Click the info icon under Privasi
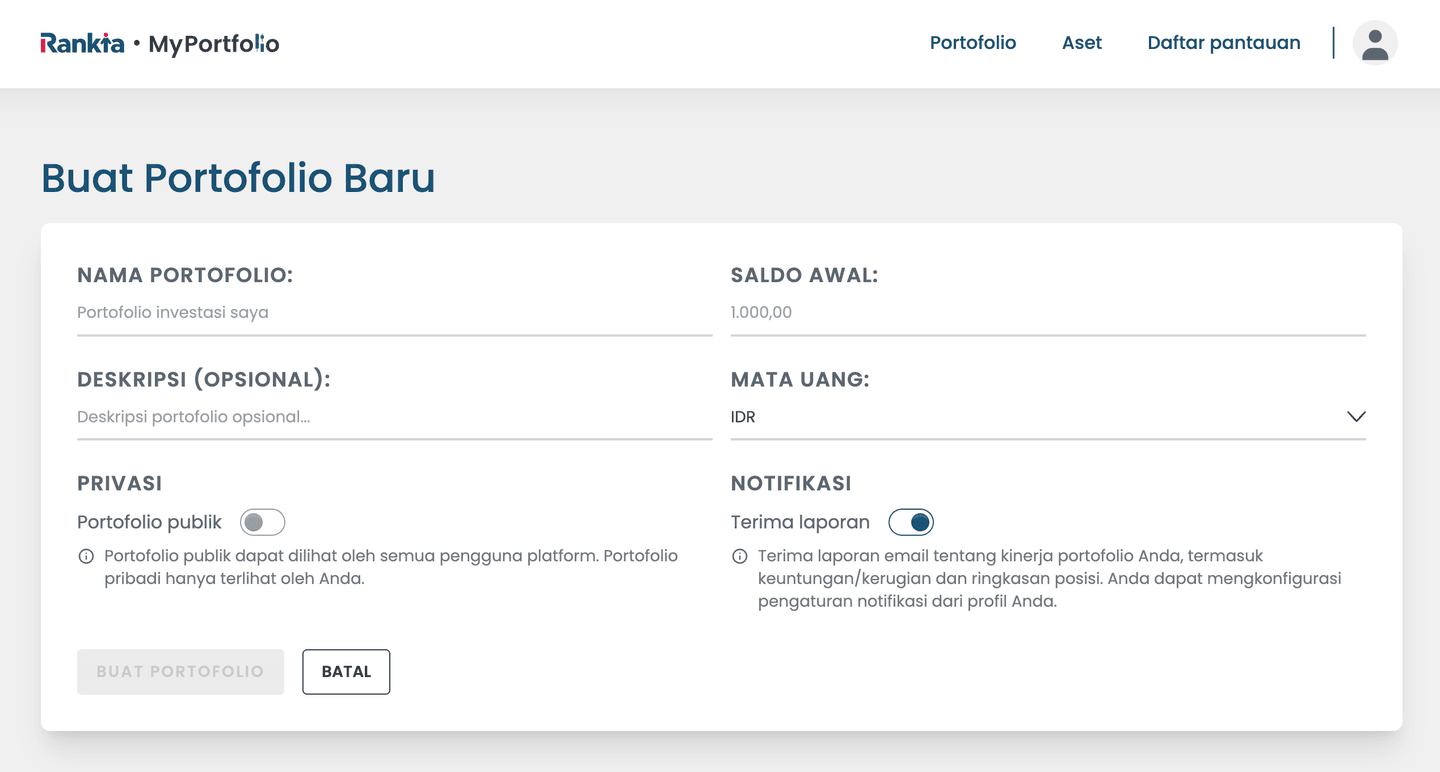The width and height of the screenshot is (1440, 772). (x=85, y=556)
